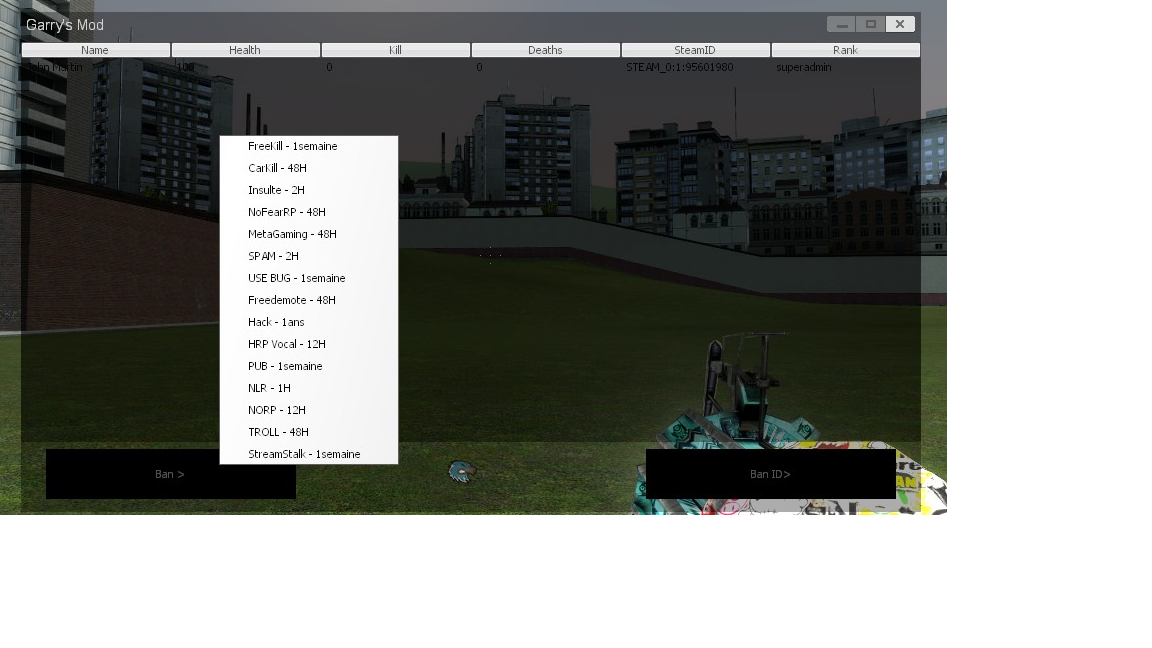Minimize the Garry's Mod panel
1152x648 pixels.
click(842, 24)
